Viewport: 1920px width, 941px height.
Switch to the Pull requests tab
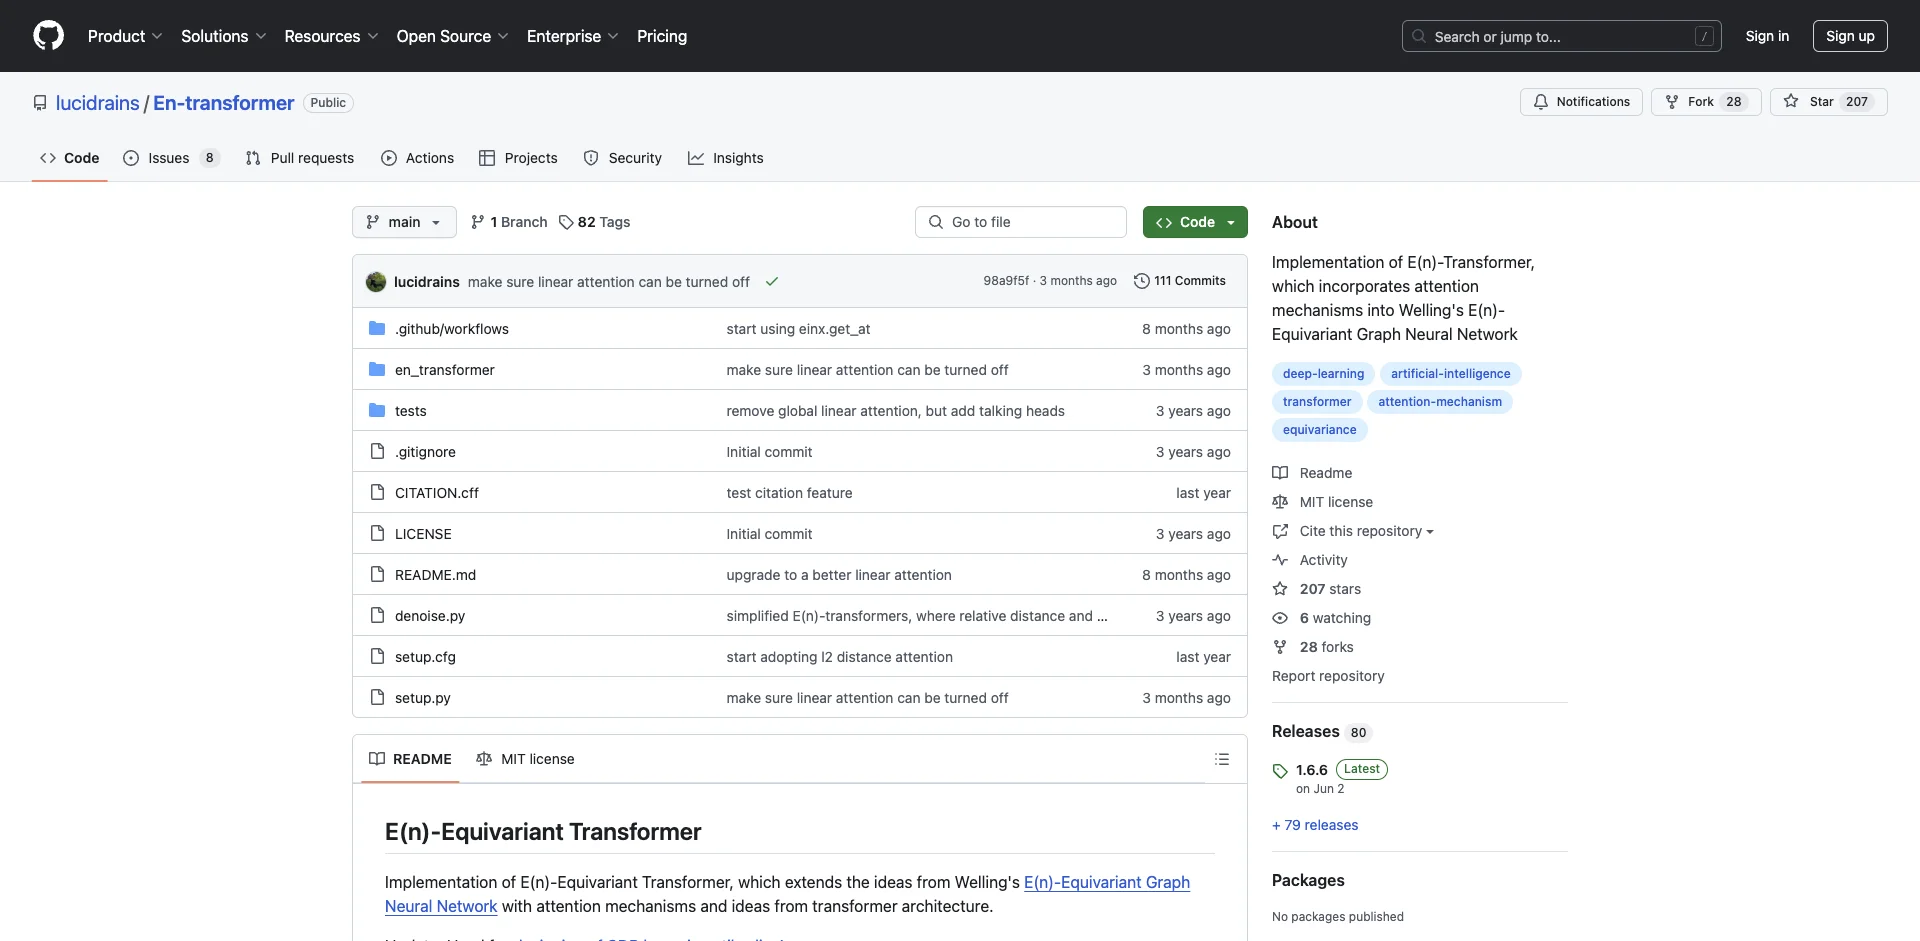pyautogui.click(x=300, y=158)
